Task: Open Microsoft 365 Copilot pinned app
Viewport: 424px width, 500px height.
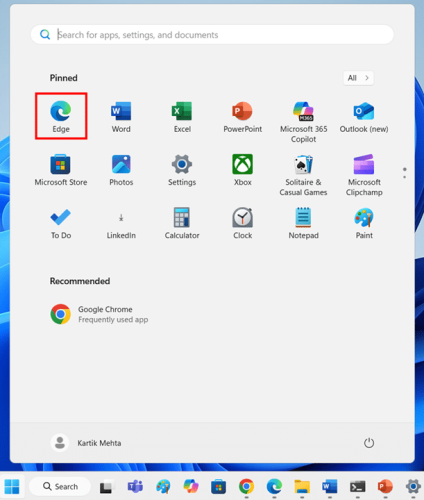Action: point(303,122)
